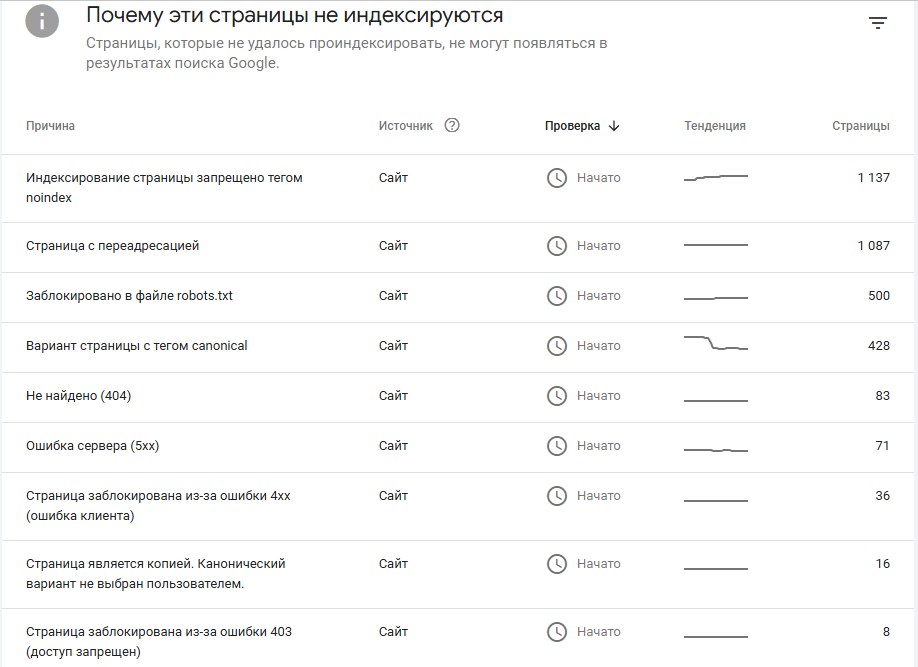Open the Вариант страницы с тегом canonical row

tap(458, 347)
